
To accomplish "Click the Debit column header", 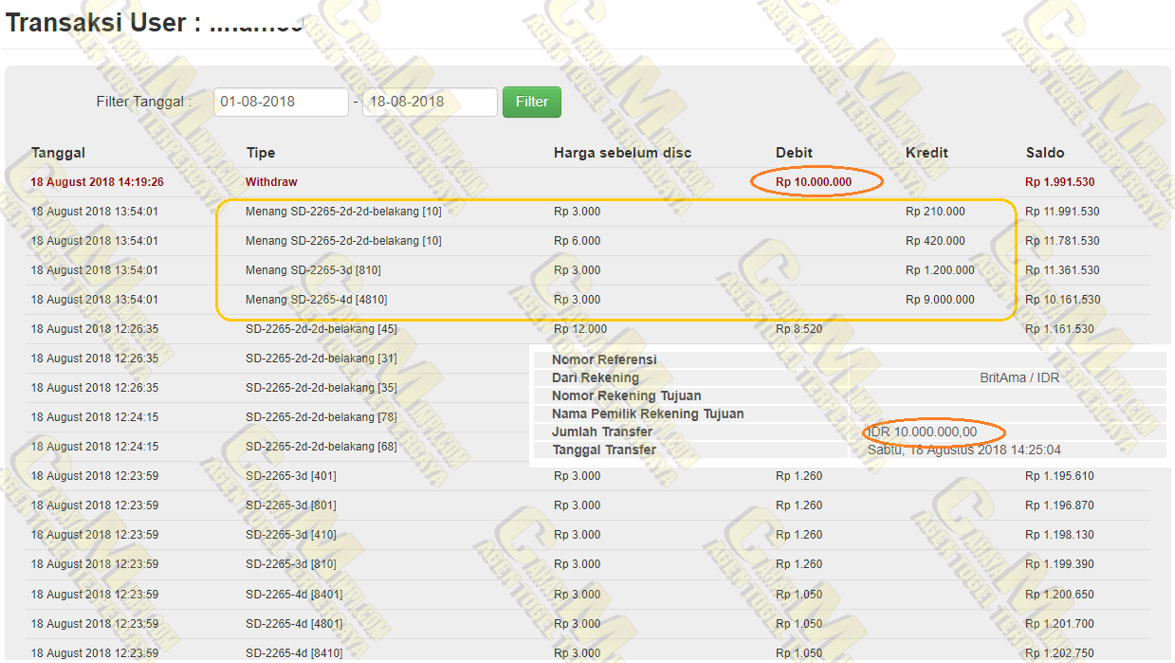I will pyautogui.click(x=794, y=153).
